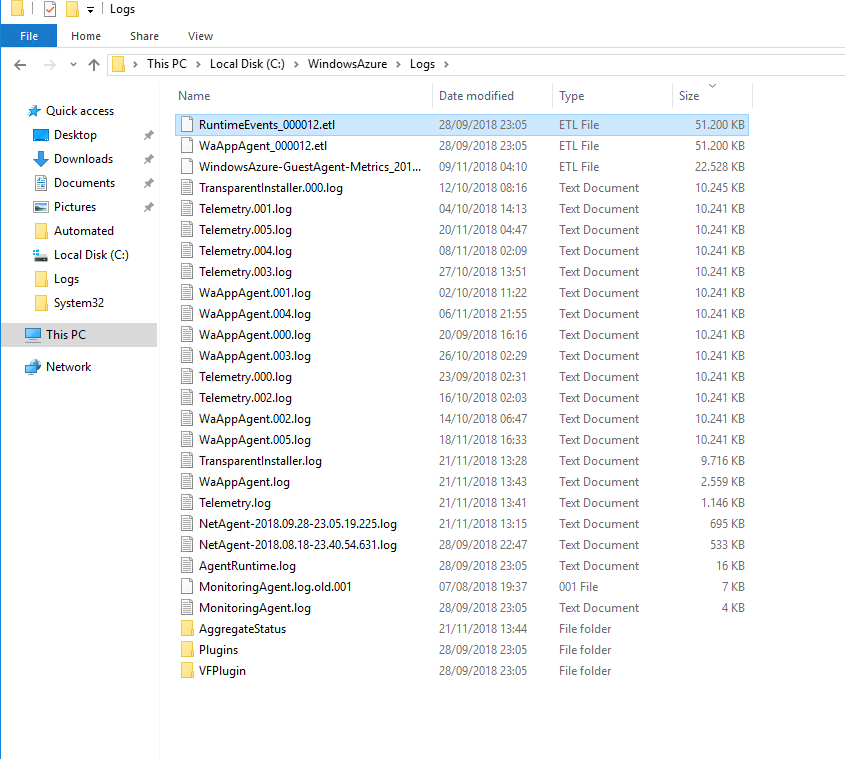Click the Downloads arrow icon in sidebar
The height and width of the screenshot is (759, 845).
[x=41, y=159]
